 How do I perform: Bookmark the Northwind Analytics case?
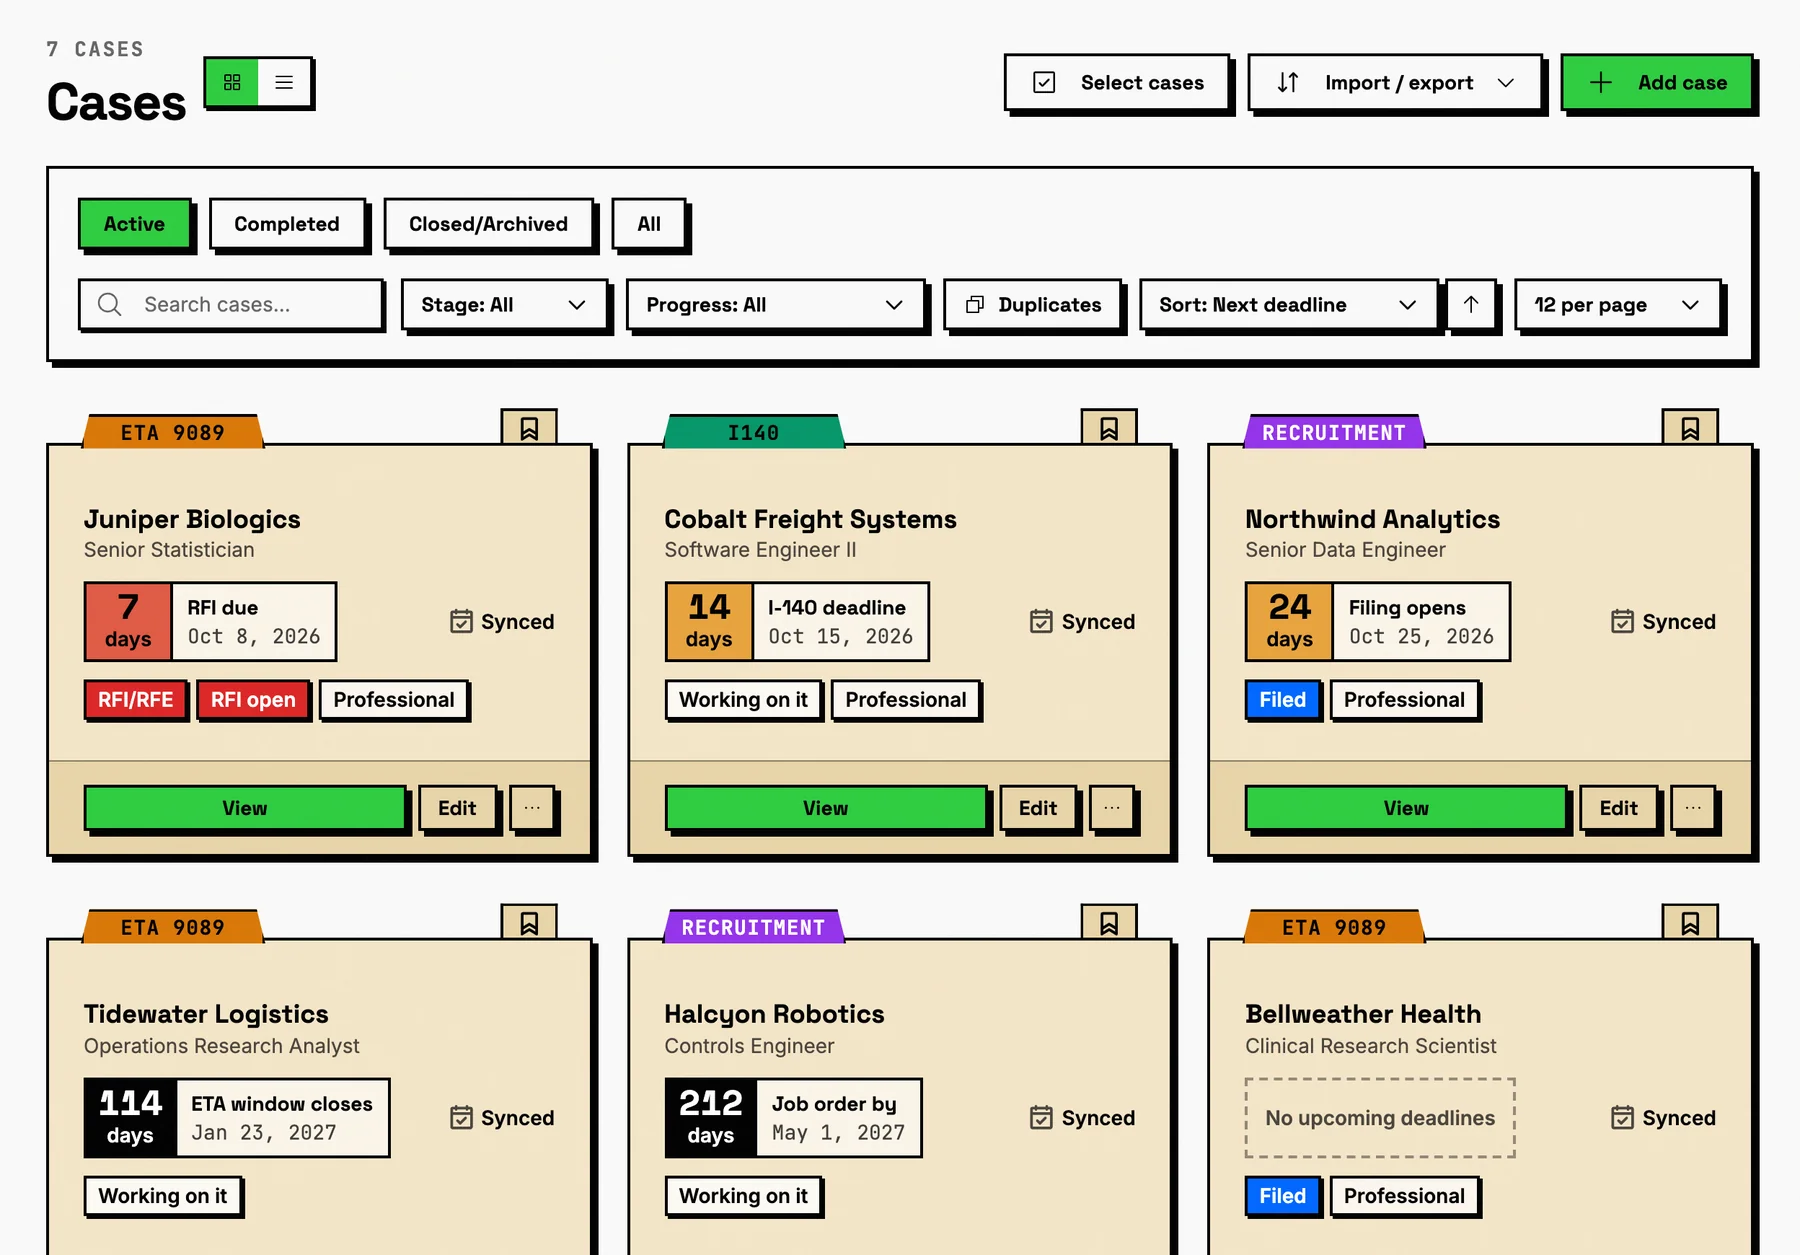click(1690, 428)
